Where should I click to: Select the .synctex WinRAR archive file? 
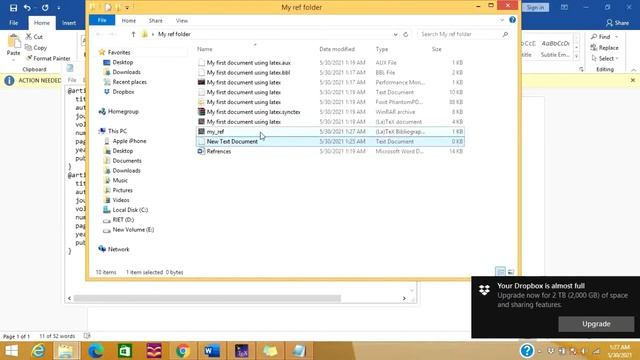point(330,112)
